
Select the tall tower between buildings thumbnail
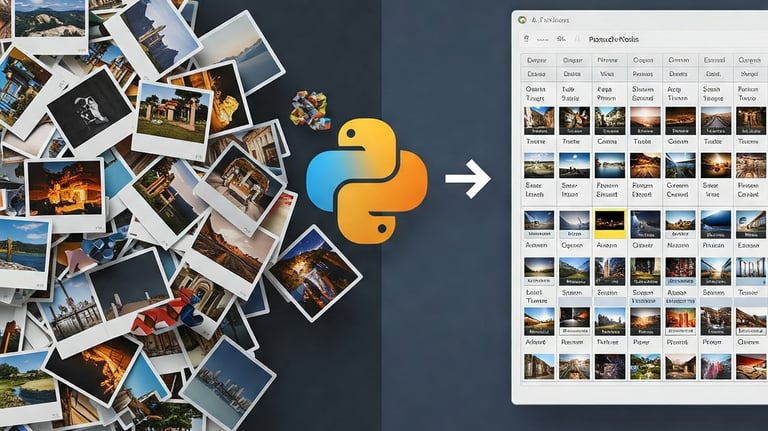pos(610,271)
